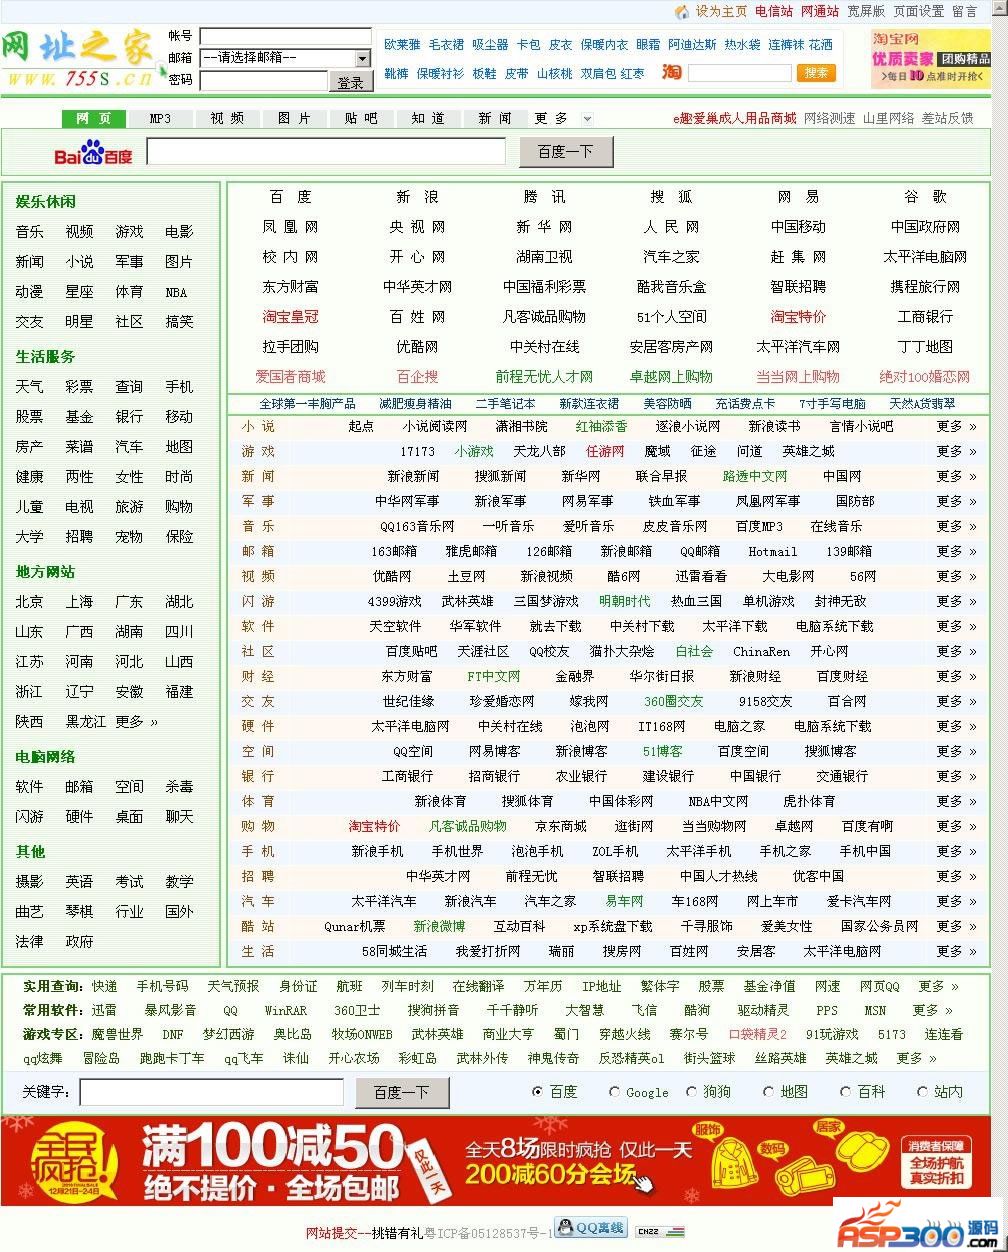
Task: Open the 网通站 link
Action: [x=820, y=12]
